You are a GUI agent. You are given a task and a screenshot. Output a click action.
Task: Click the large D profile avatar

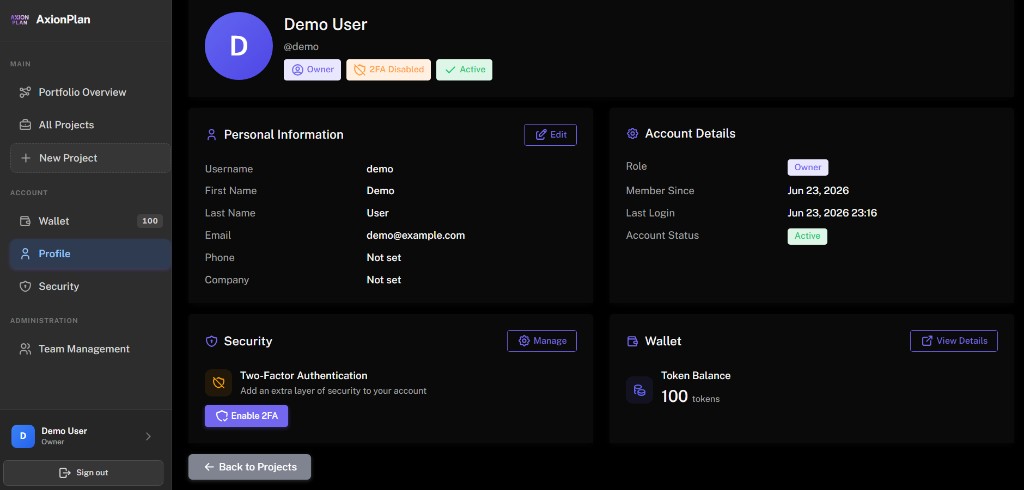tap(238, 46)
